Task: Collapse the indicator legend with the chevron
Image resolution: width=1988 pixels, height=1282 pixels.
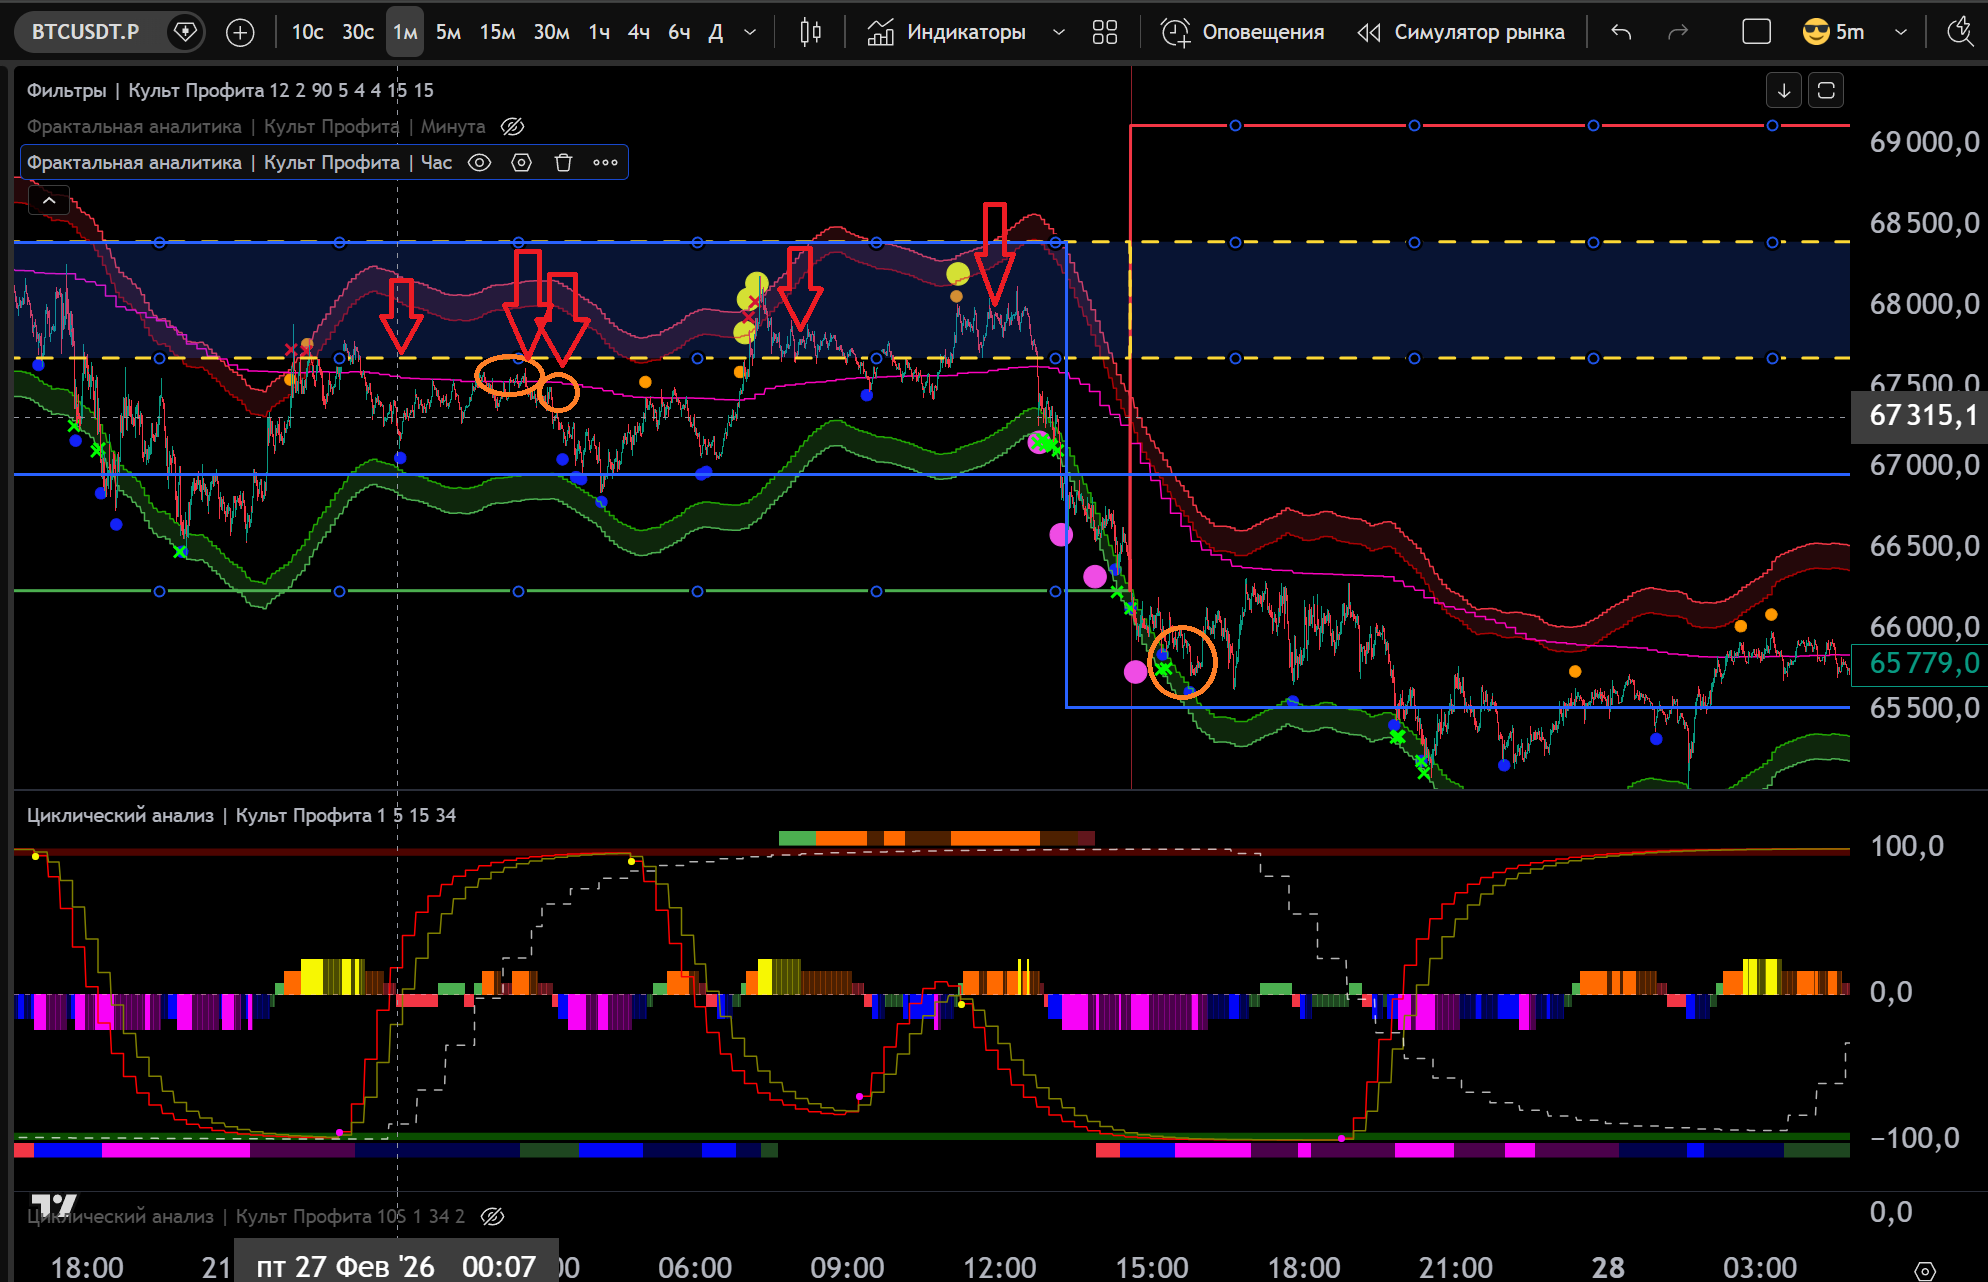Action: [49, 201]
